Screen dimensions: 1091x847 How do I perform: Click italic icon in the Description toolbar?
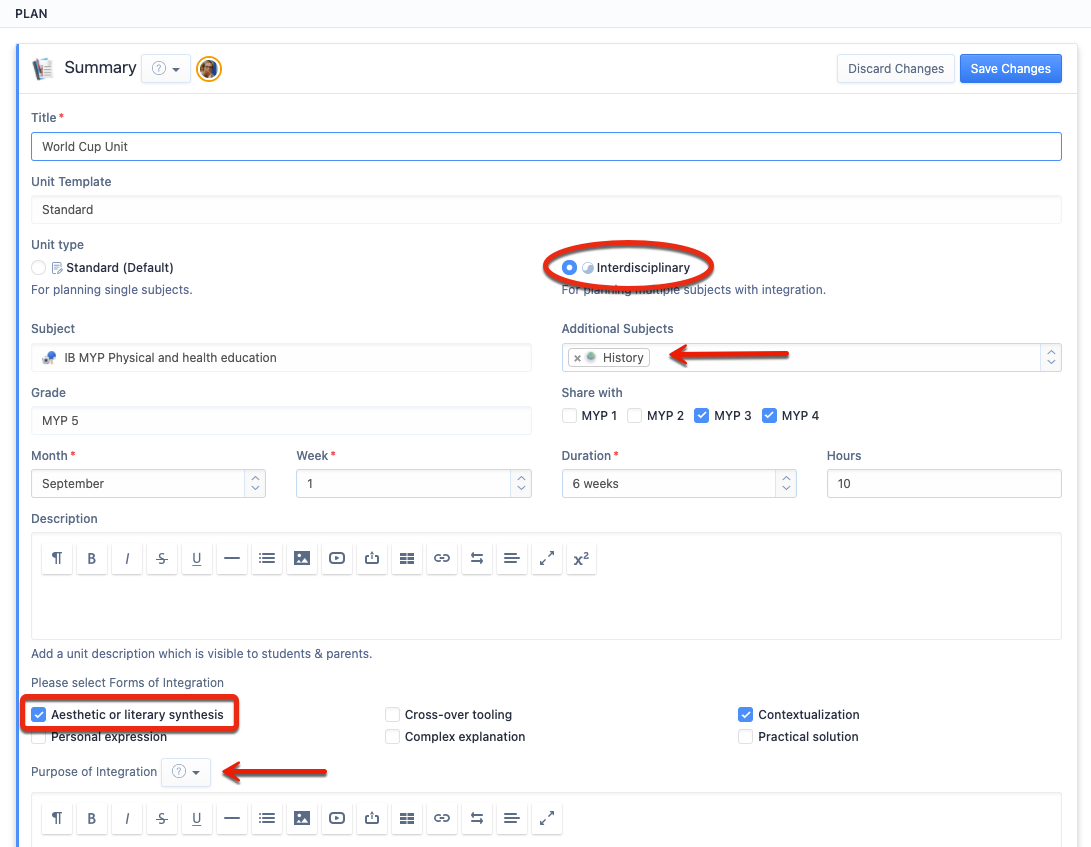click(x=127, y=559)
